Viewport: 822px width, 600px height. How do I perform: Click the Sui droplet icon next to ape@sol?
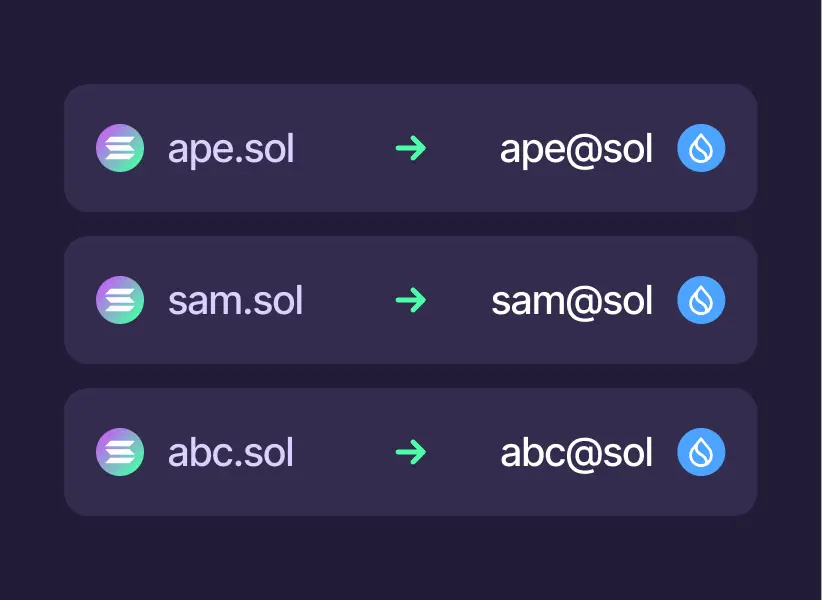(x=701, y=149)
